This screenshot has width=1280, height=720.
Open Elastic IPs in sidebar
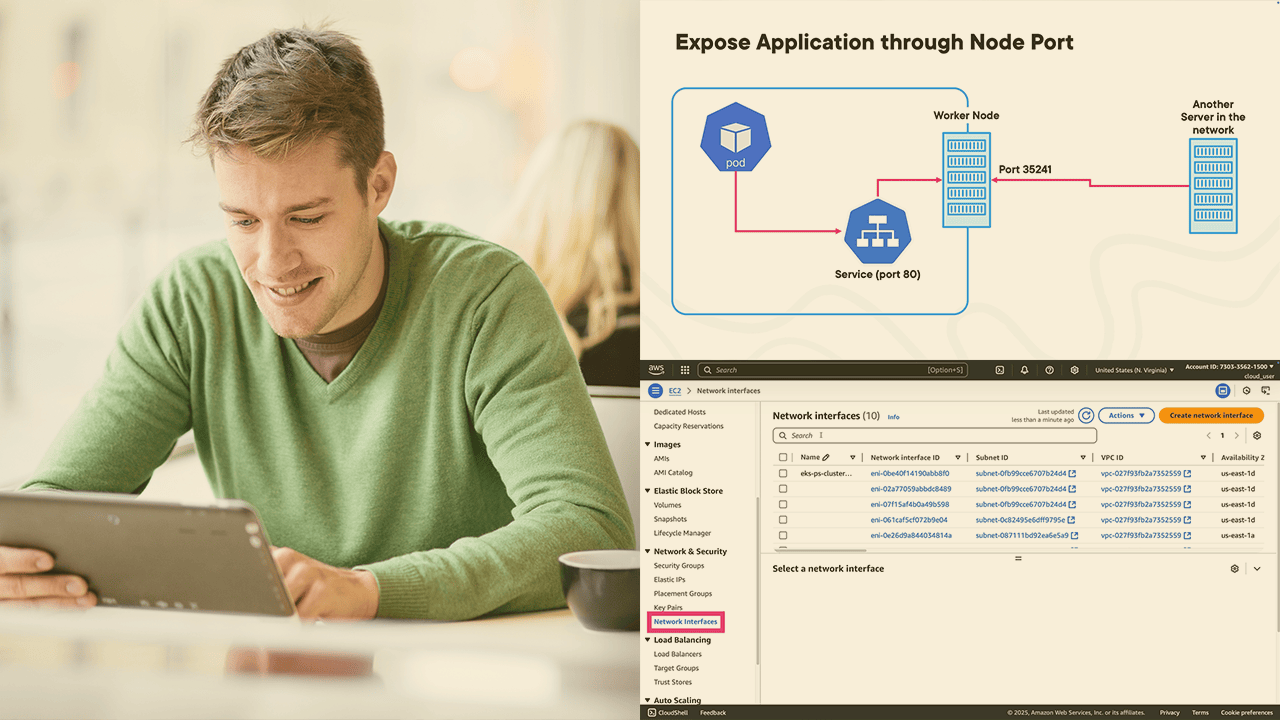click(x=669, y=580)
